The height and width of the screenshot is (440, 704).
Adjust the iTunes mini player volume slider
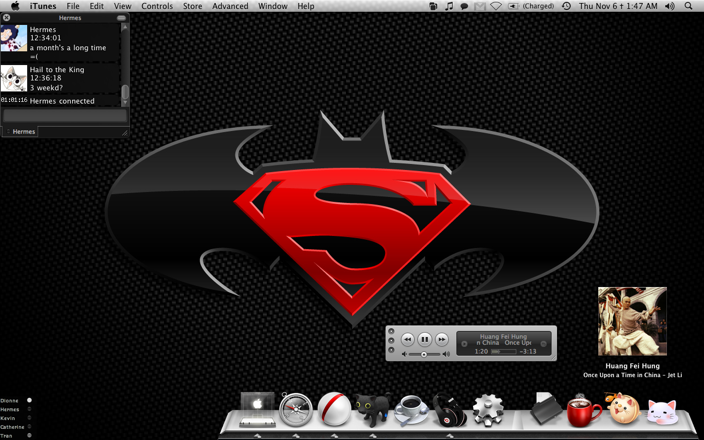coord(424,354)
